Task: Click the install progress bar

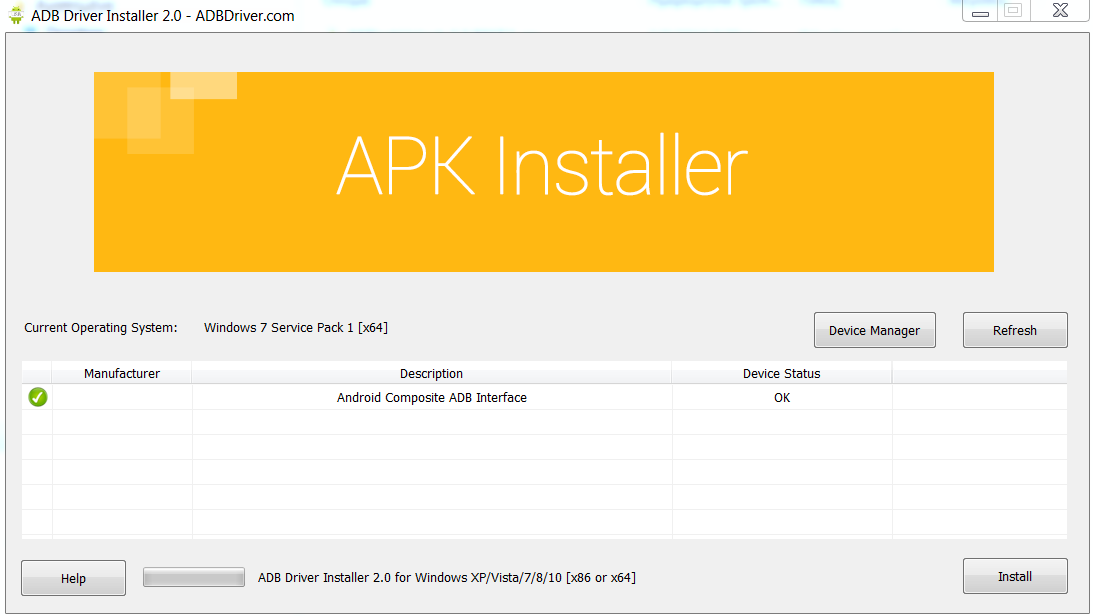Action: point(194,577)
